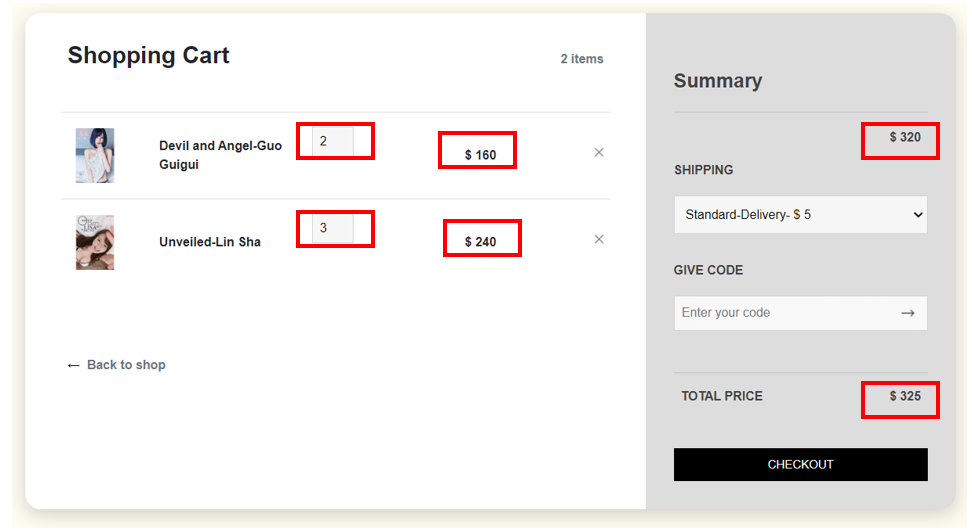The width and height of the screenshot is (972, 532).
Task: Focus quantity field for Devil and Angel
Action: 332,141
